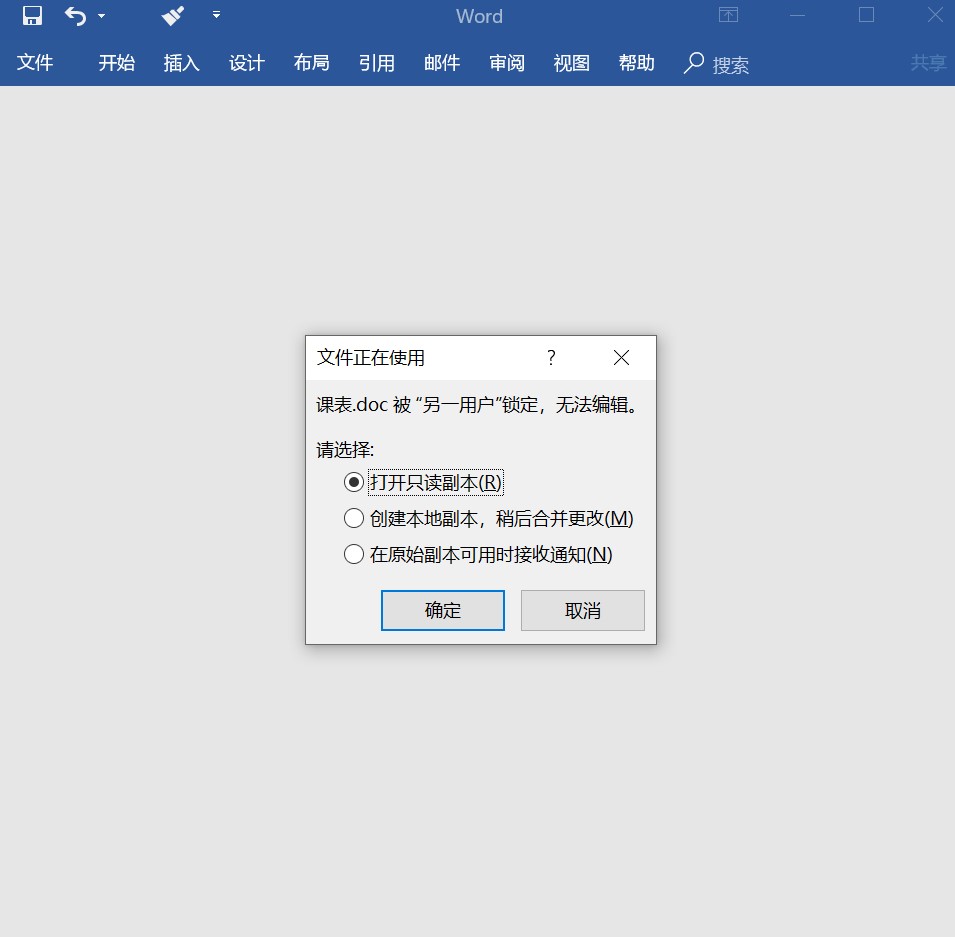The width and height of the screenshot is (955, 937).
Task: Click the dialog help question mark
Action: (551, 357)
